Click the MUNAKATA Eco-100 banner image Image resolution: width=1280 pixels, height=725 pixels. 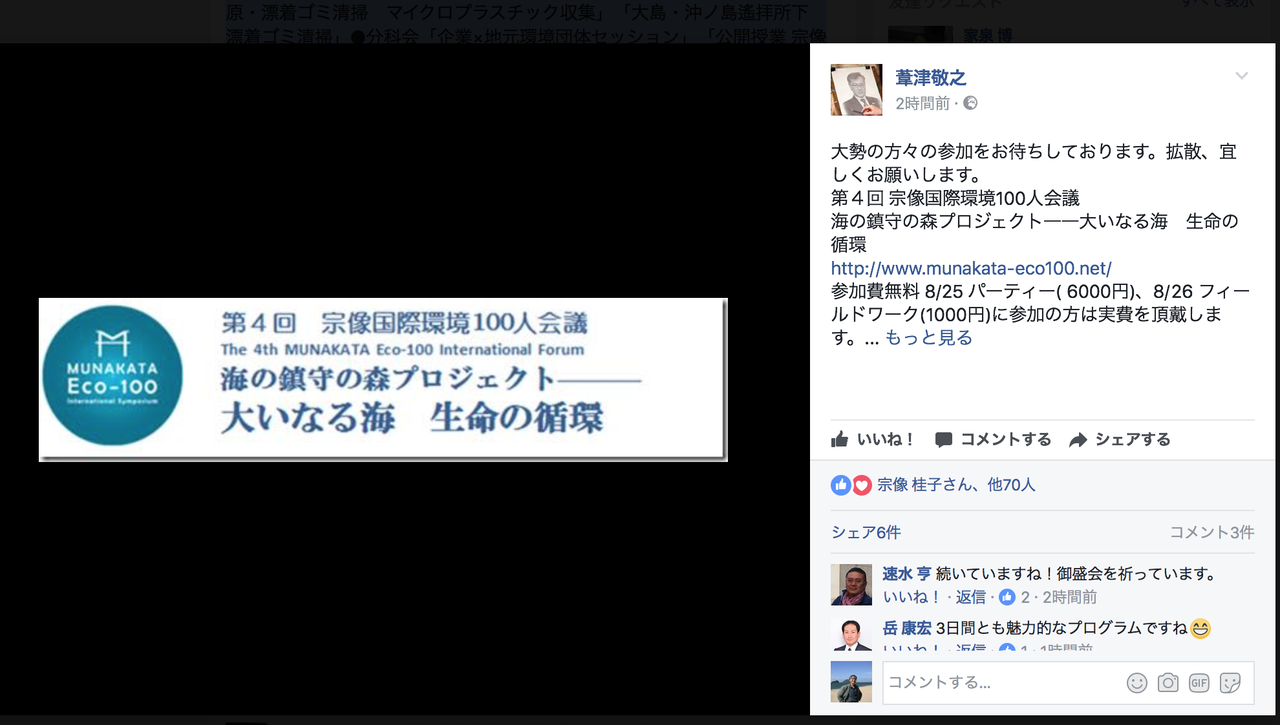point(383,380)
